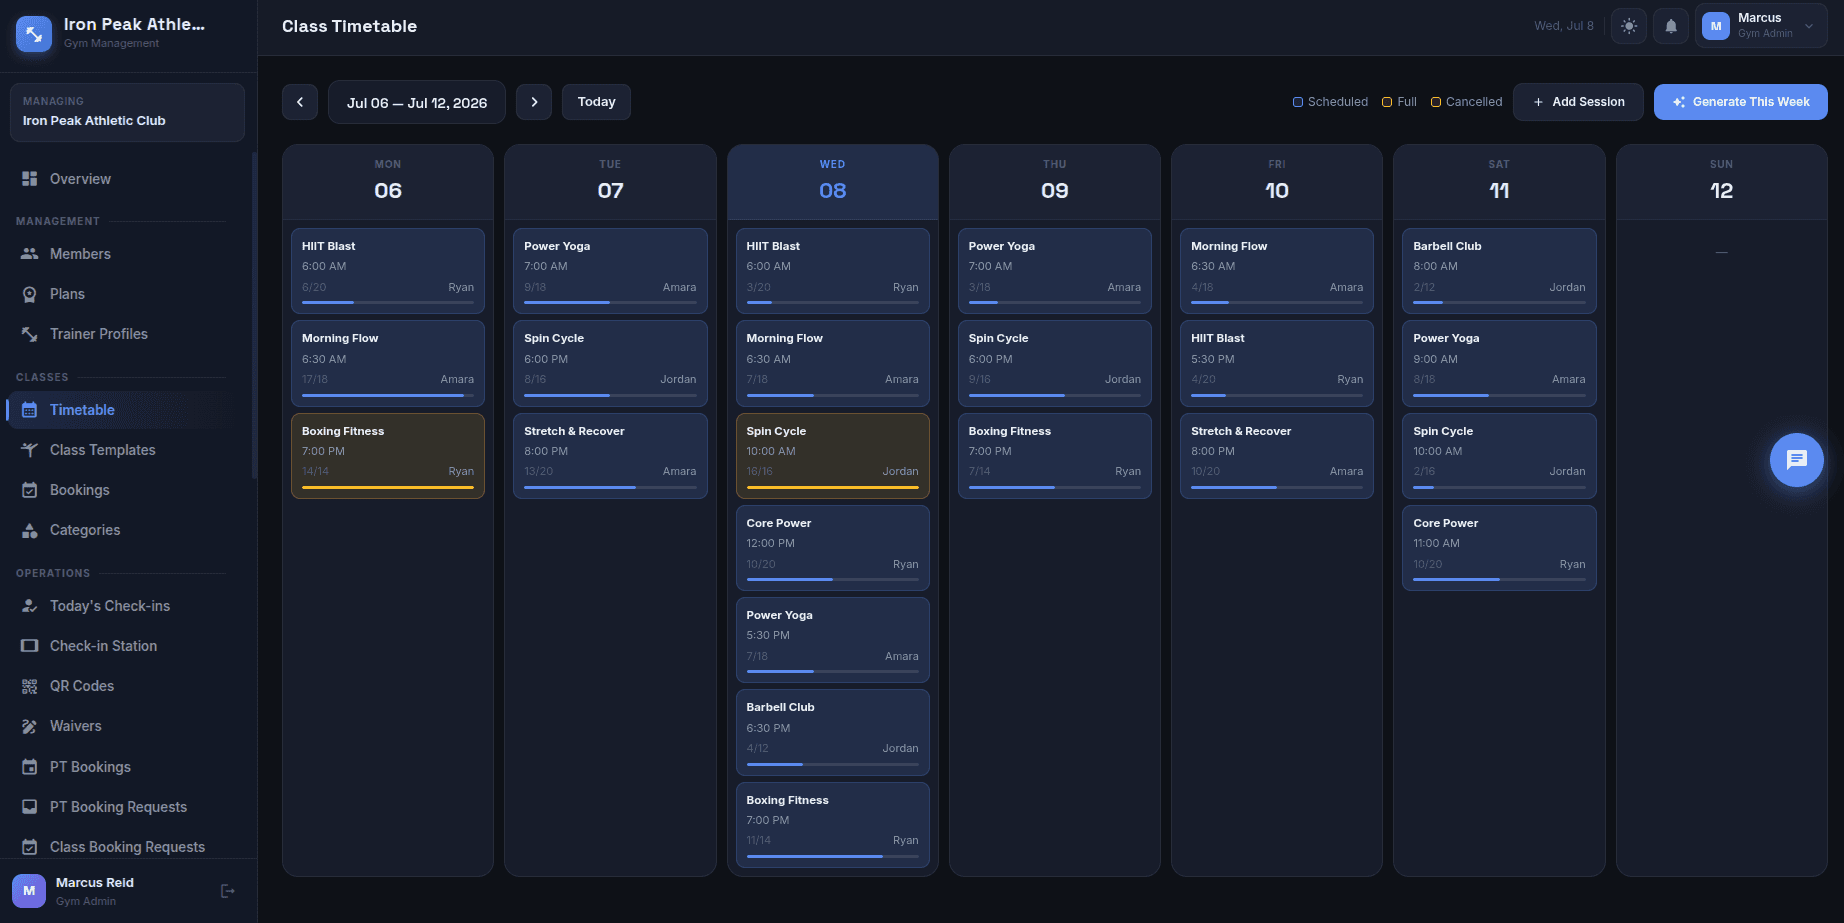Open the floating chat bubble button
The height and width of the screenshot is (923, 1844).
[x=1797, y=460]
